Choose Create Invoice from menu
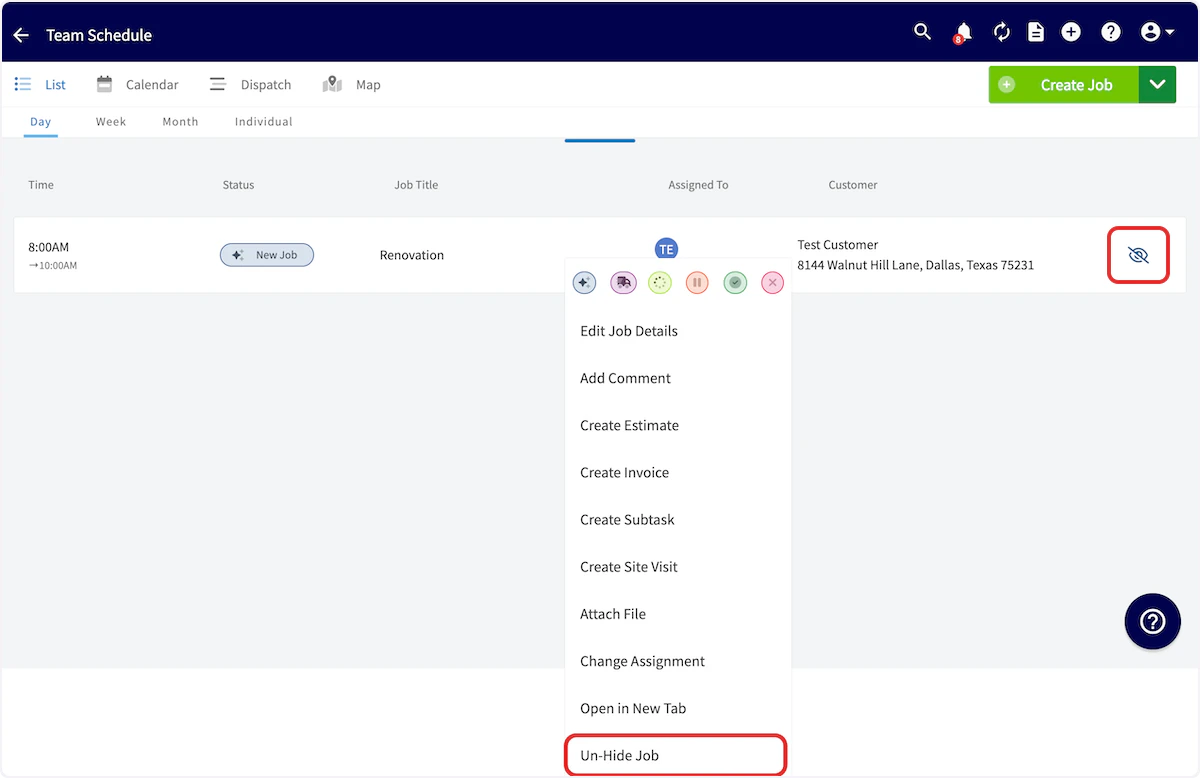This screenshot has height=778, width=1200. (678, 472)
